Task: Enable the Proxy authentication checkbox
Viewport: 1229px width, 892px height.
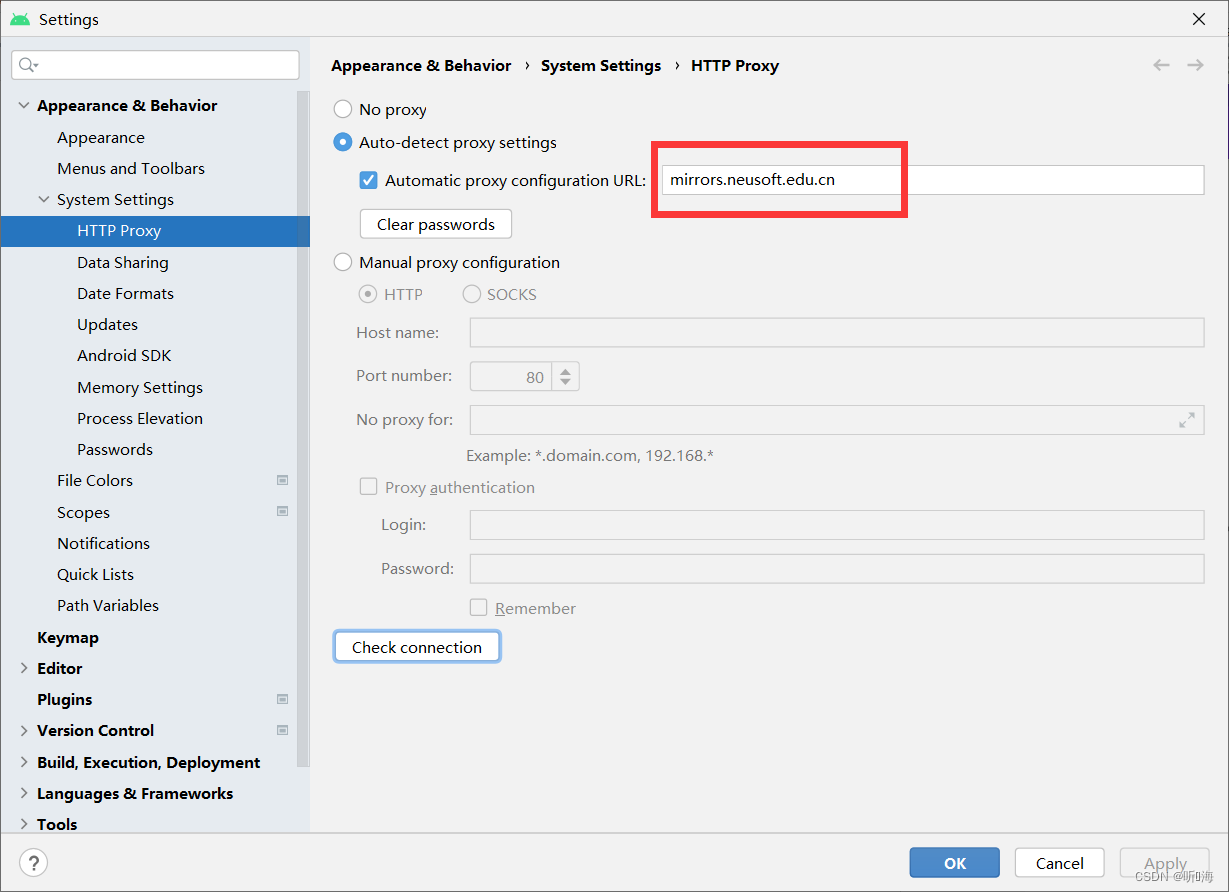Action: [x=368, y=487]
